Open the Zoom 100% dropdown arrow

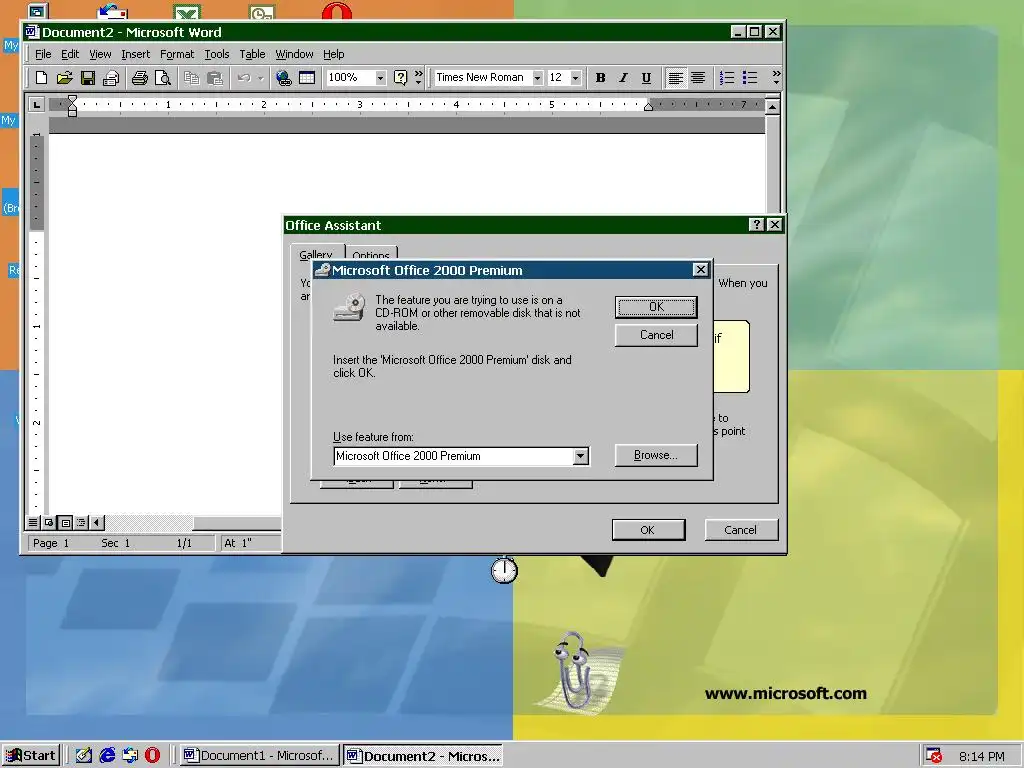tap(380, 78)
